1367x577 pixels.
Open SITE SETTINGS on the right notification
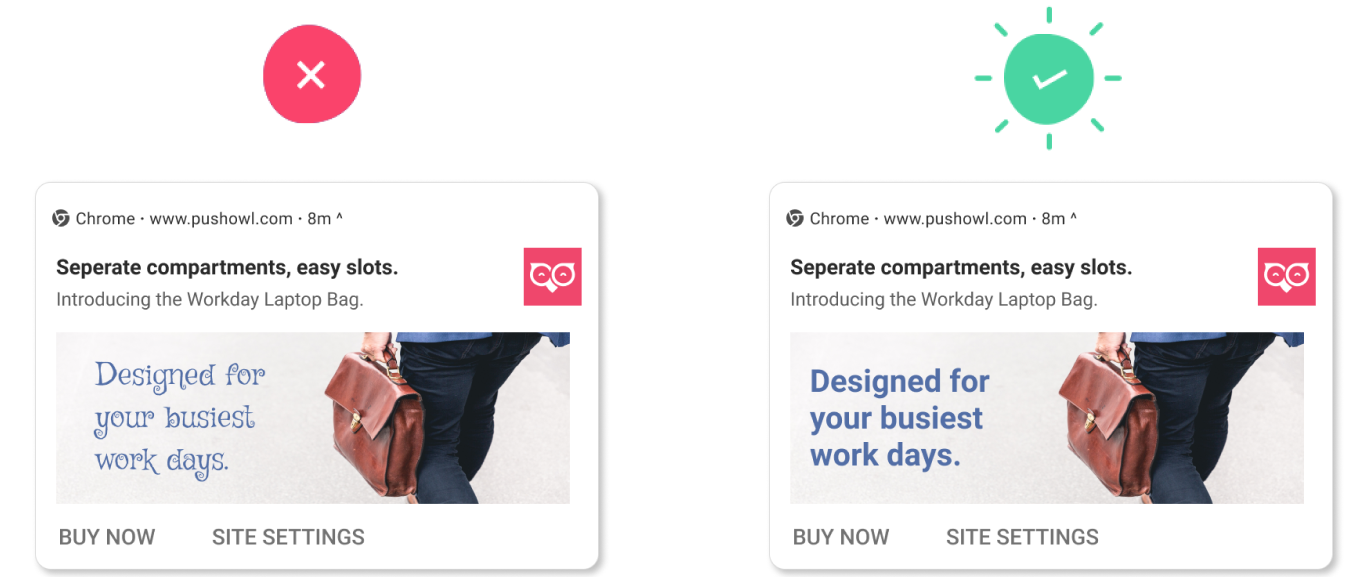click(x=1023, y=537)
